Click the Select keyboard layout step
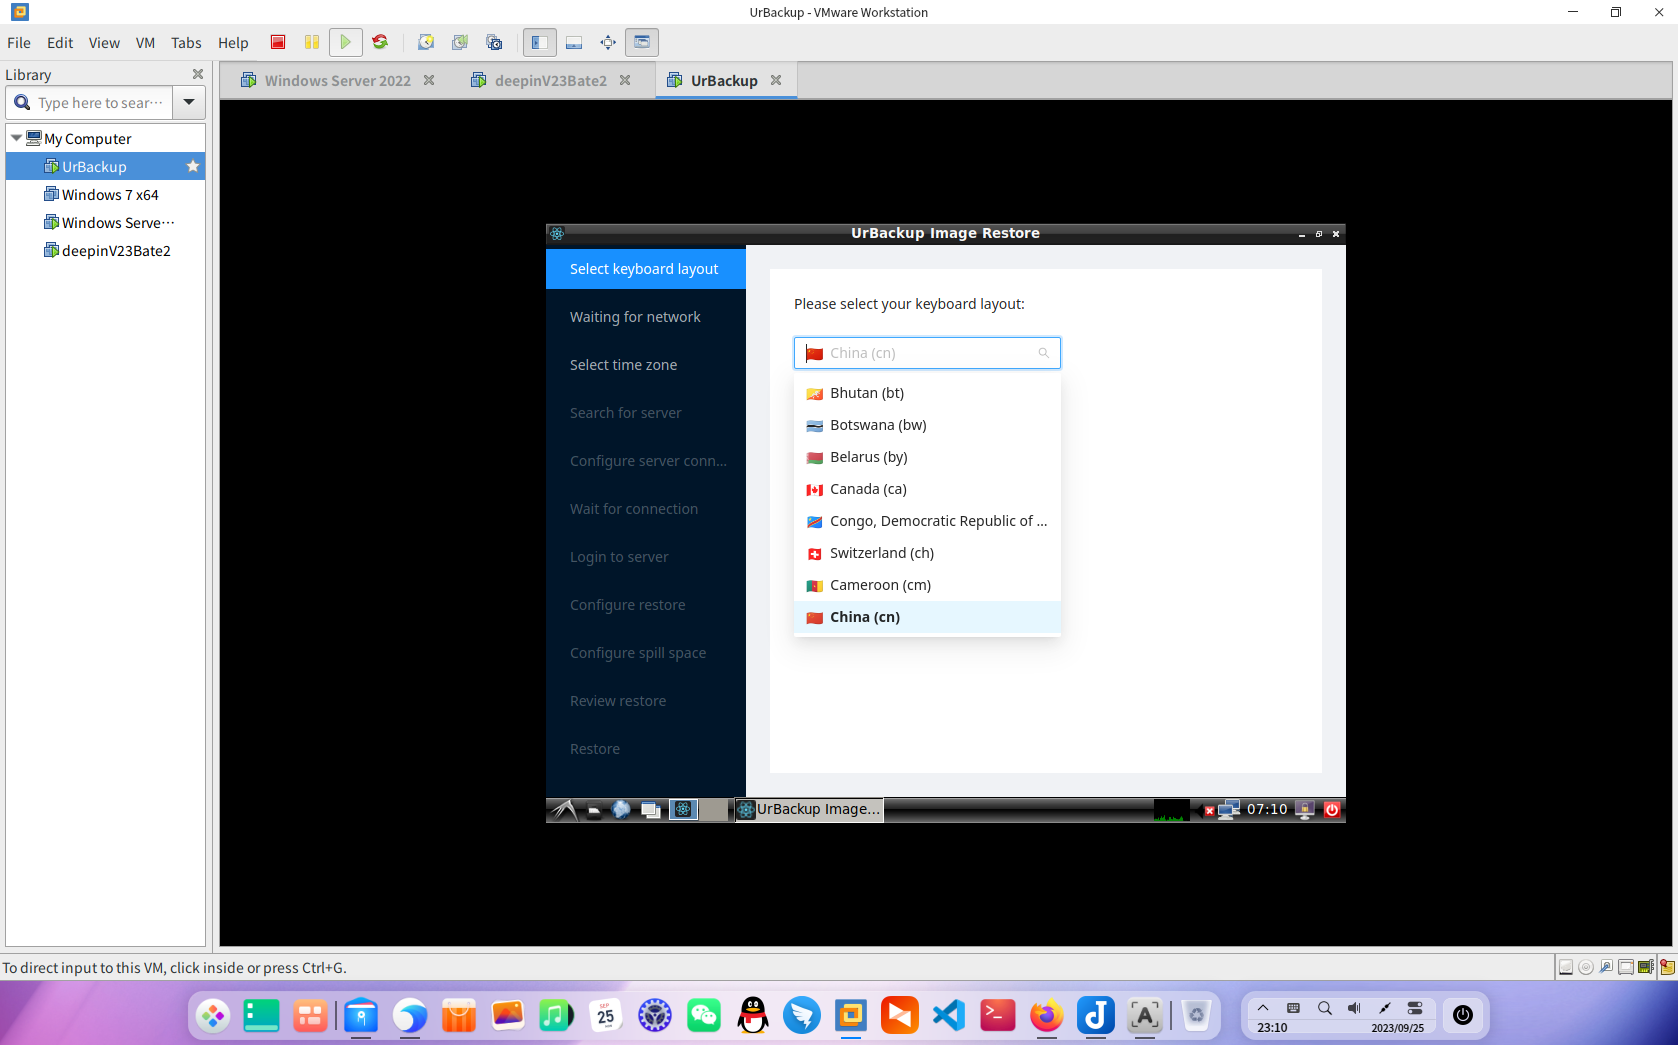Screen dimensions: 1678x1045 (646, 269)
